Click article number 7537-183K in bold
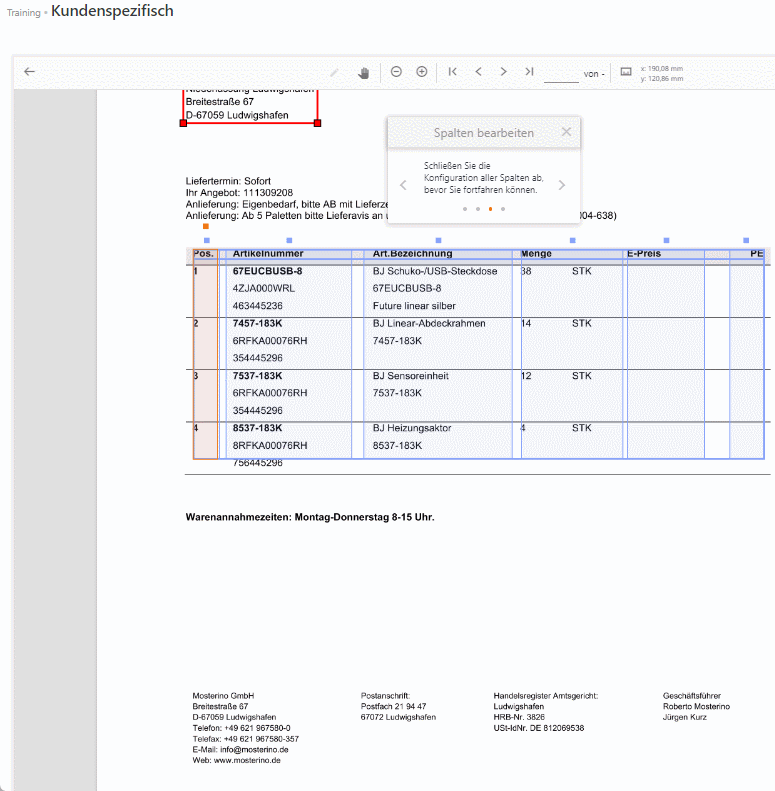The image size is (775, 791). (257, 376)
